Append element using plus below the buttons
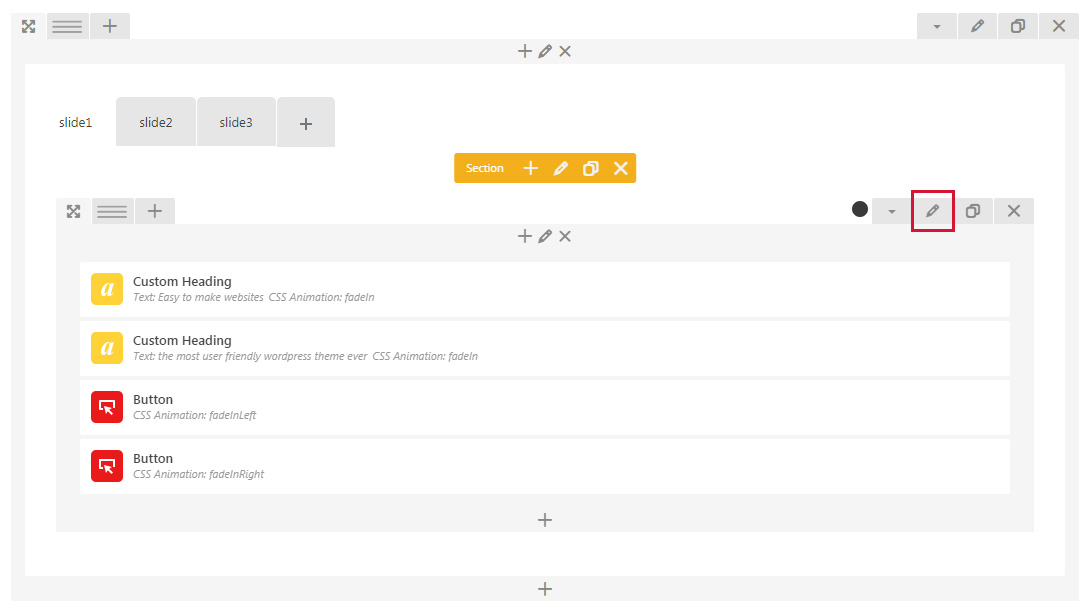 545,520
